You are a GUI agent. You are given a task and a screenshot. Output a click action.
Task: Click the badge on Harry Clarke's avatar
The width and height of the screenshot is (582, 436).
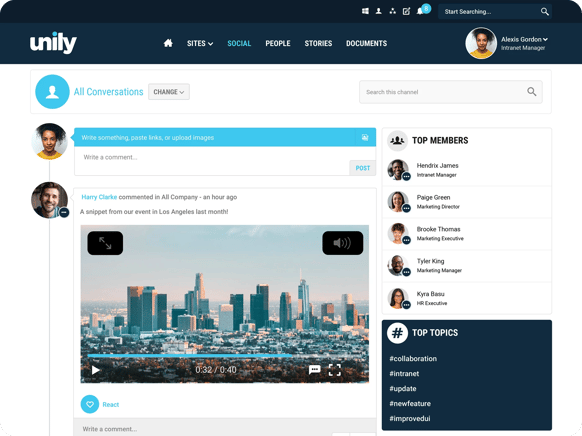64,213
